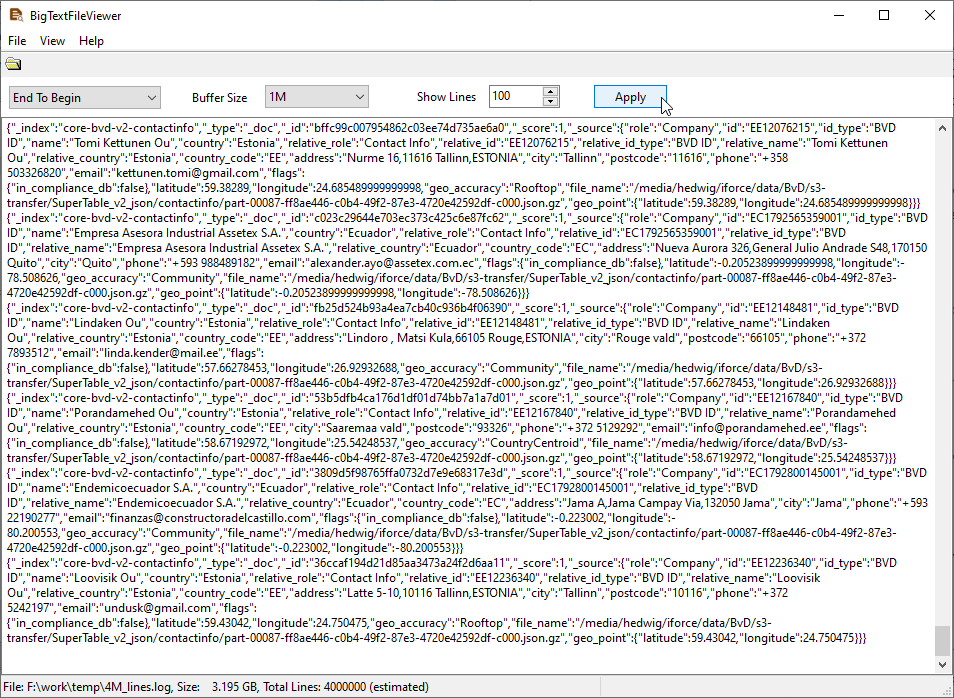Click the address "Latte 5-10,10116 Tallinn,ESTONIA"

click(433, 593)
